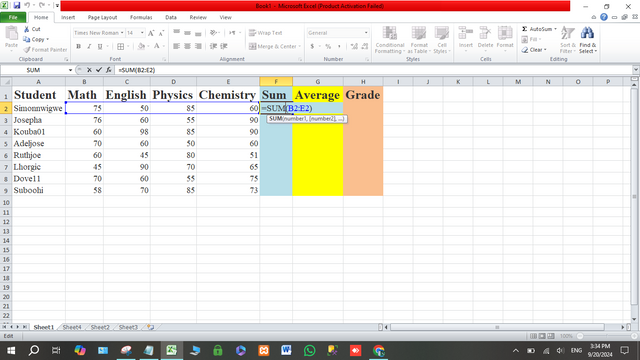Image resolution: width=640 pixels, height=360 pixels.
Task: Expand the Name Box dropdown arrow
Action: (x=70, y=70)
